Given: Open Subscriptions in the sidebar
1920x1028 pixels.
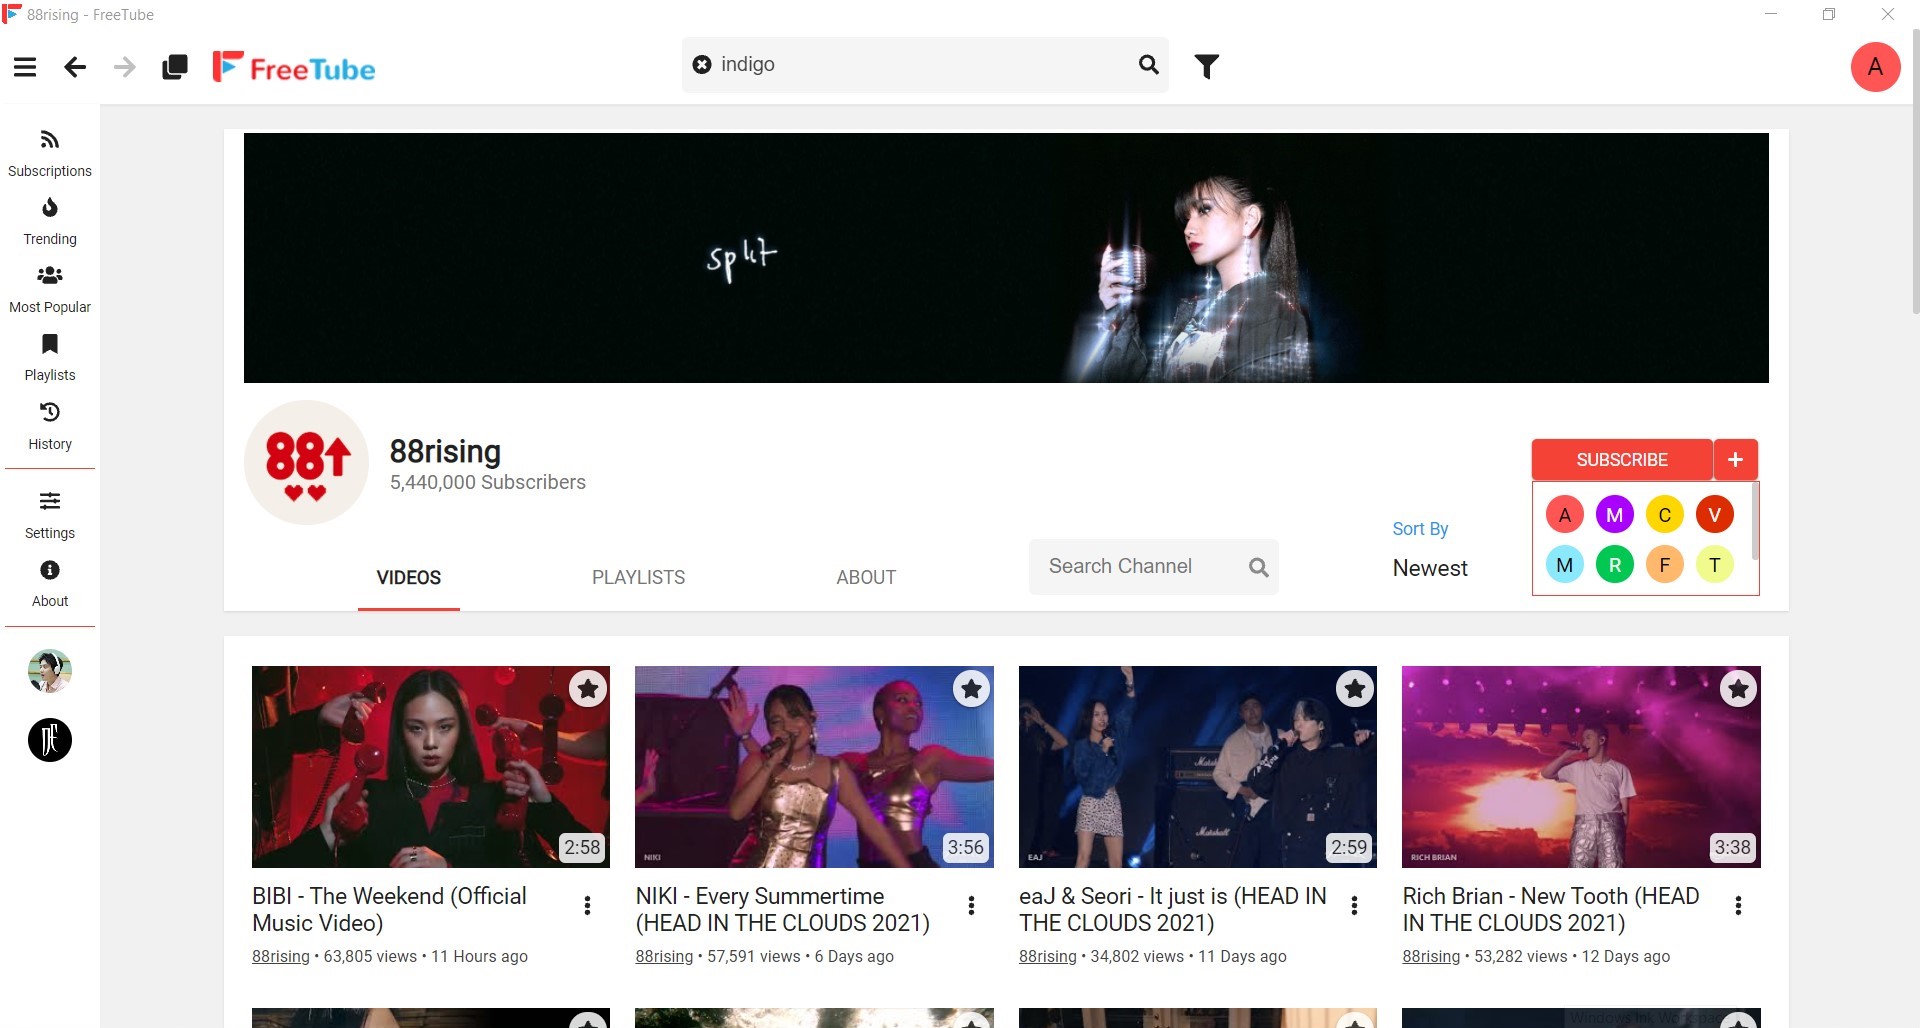Looking at the screenshot, I should (x=50, y=154).
